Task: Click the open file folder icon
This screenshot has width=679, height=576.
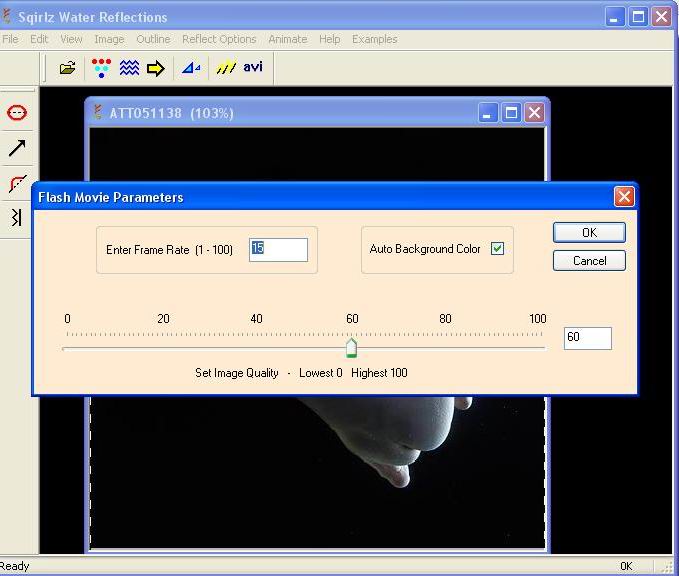Action: click(x=68, y=68)
